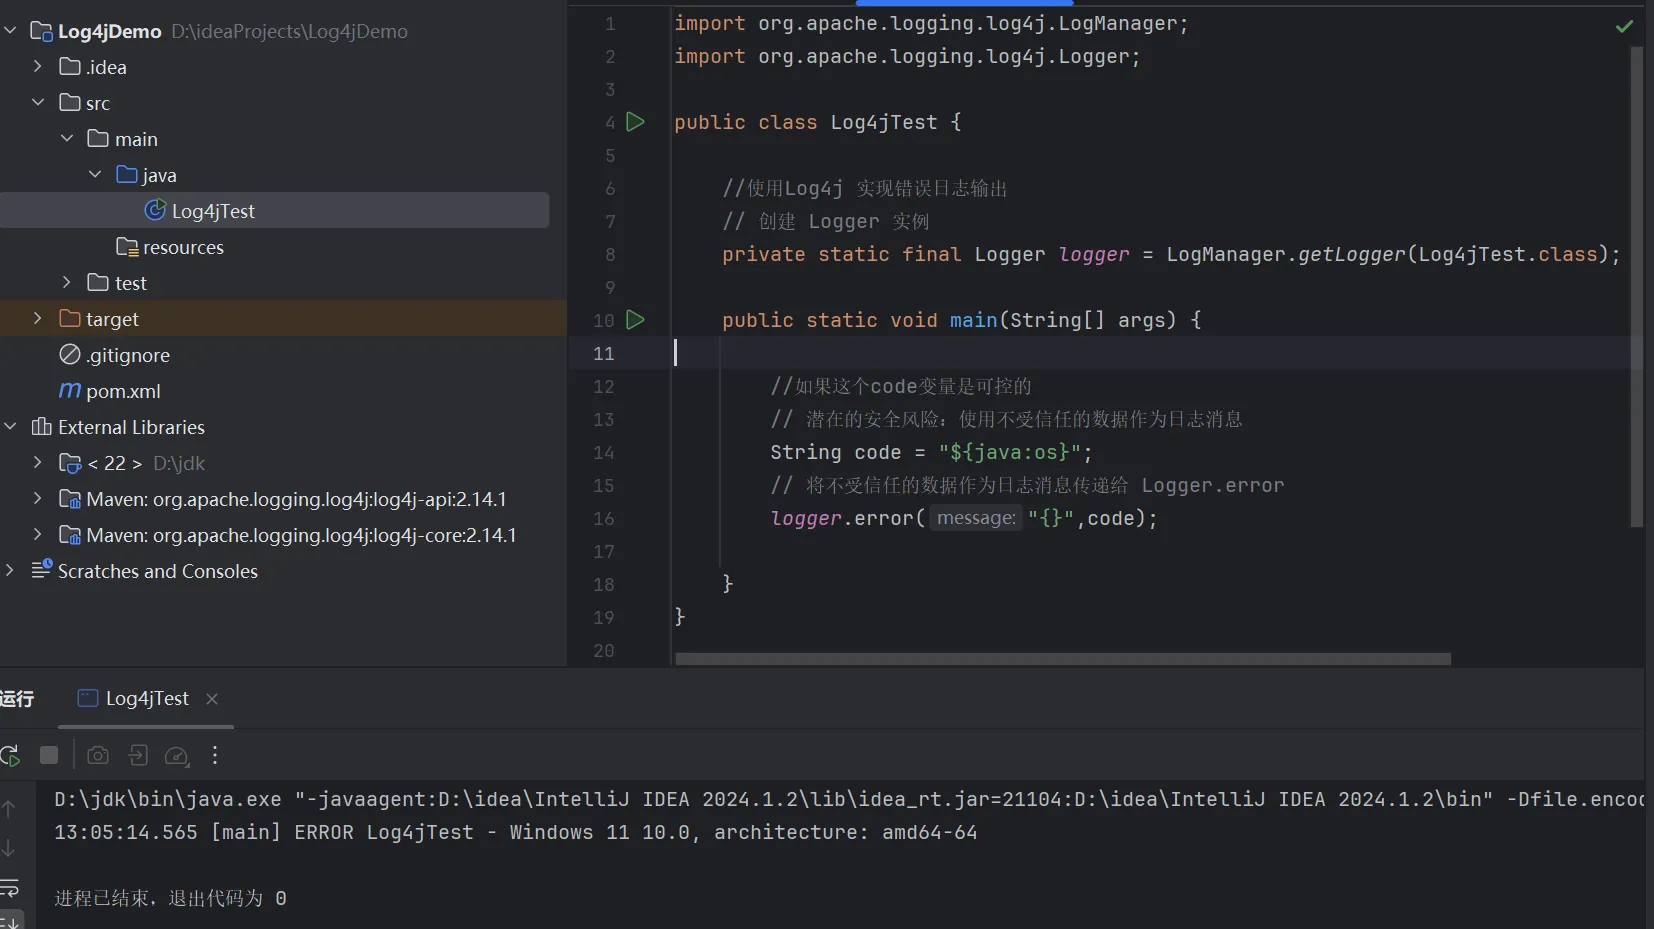This screenshot has width=1654, height=929.
Task: Expand Scratches and Consoles node
Action: (x=10, y=571)
